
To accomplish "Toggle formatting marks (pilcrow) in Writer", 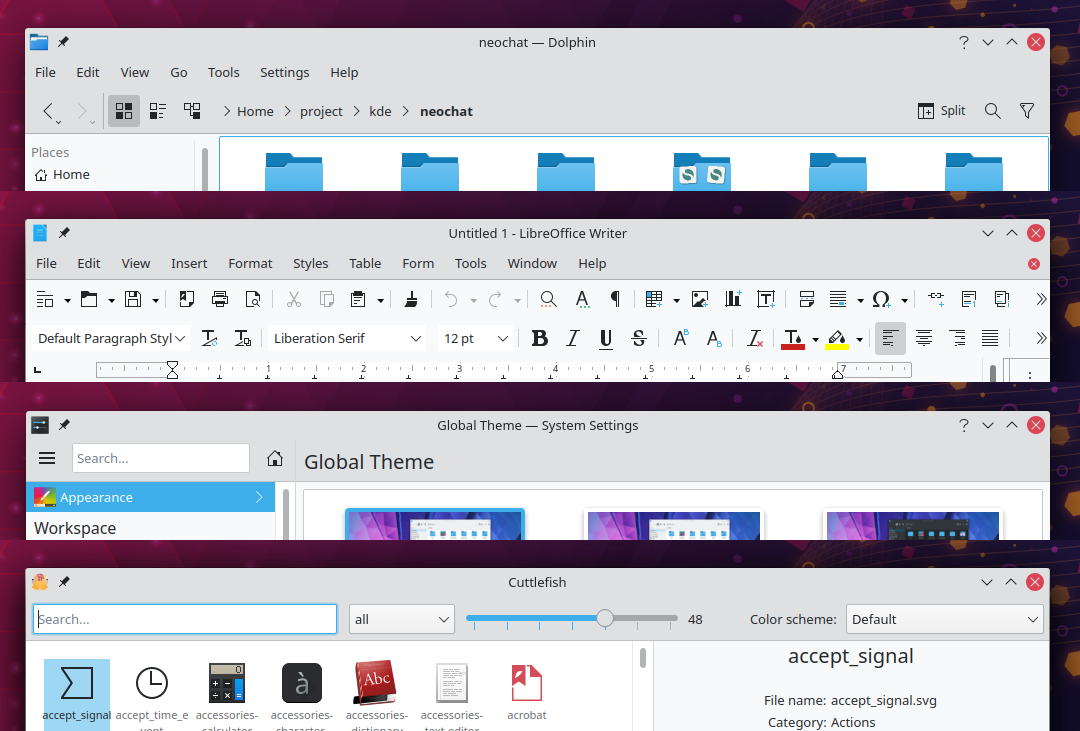I will (x=615, y=299).
